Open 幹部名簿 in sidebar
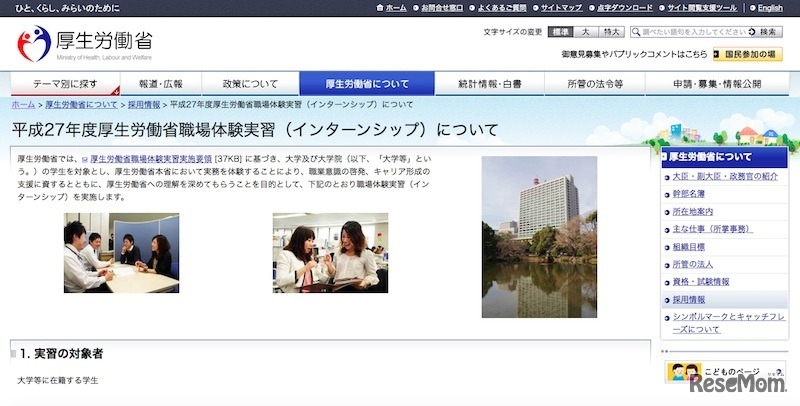The width and height of the screenshot is (800, 406). 688,194
